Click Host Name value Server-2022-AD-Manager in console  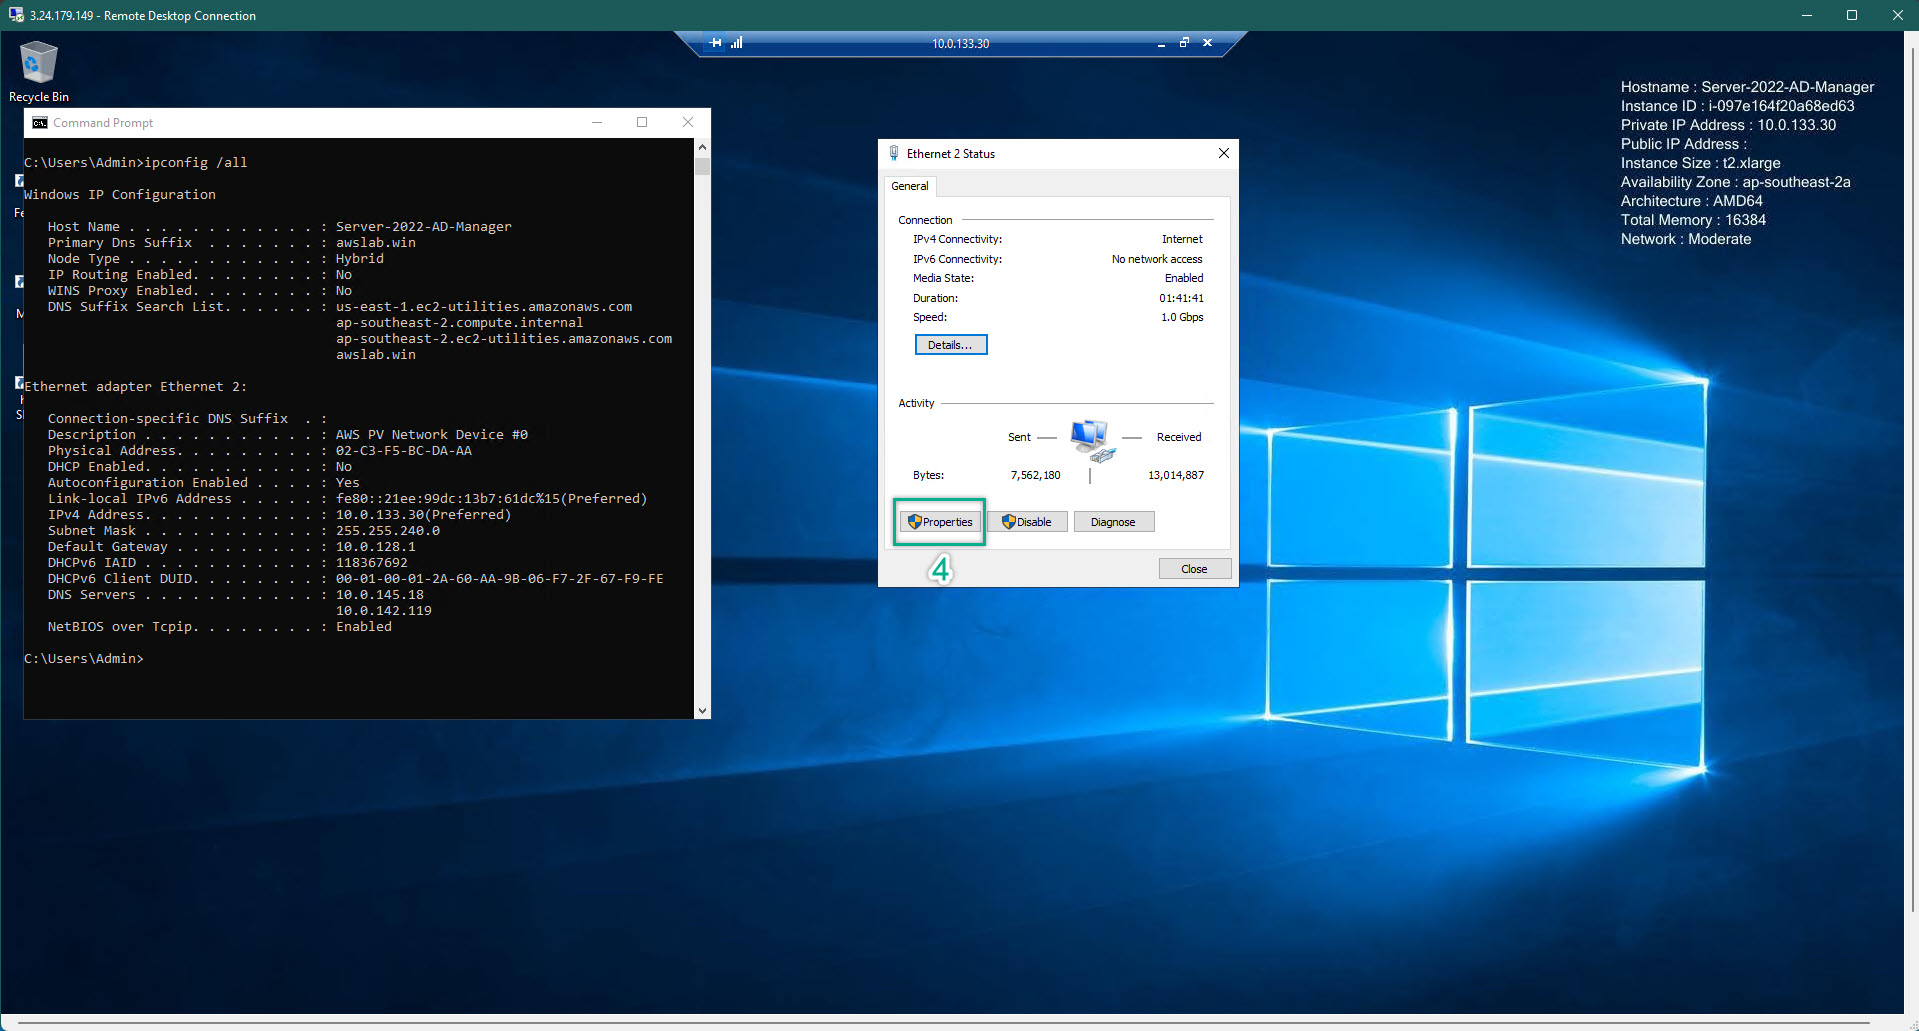click(x=423, y=227)
